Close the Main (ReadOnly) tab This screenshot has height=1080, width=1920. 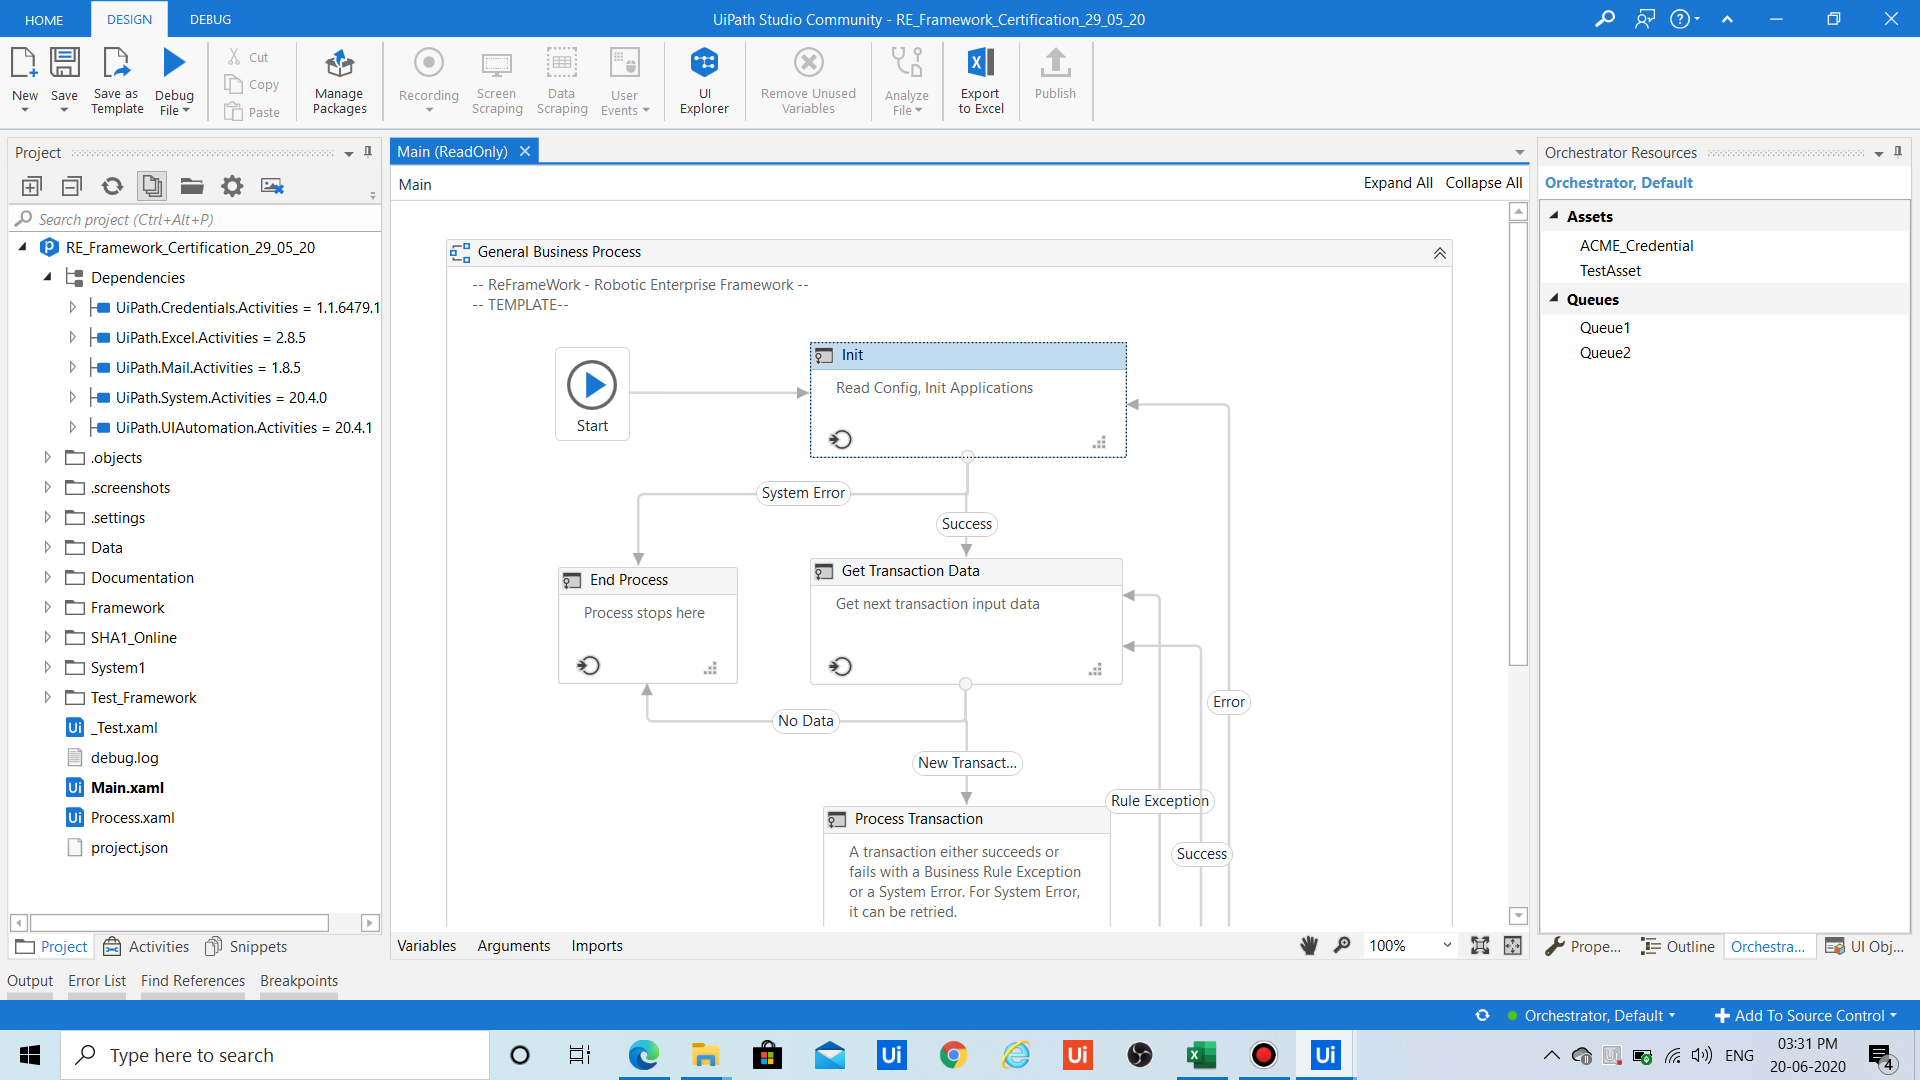click(x=524, y=151)
